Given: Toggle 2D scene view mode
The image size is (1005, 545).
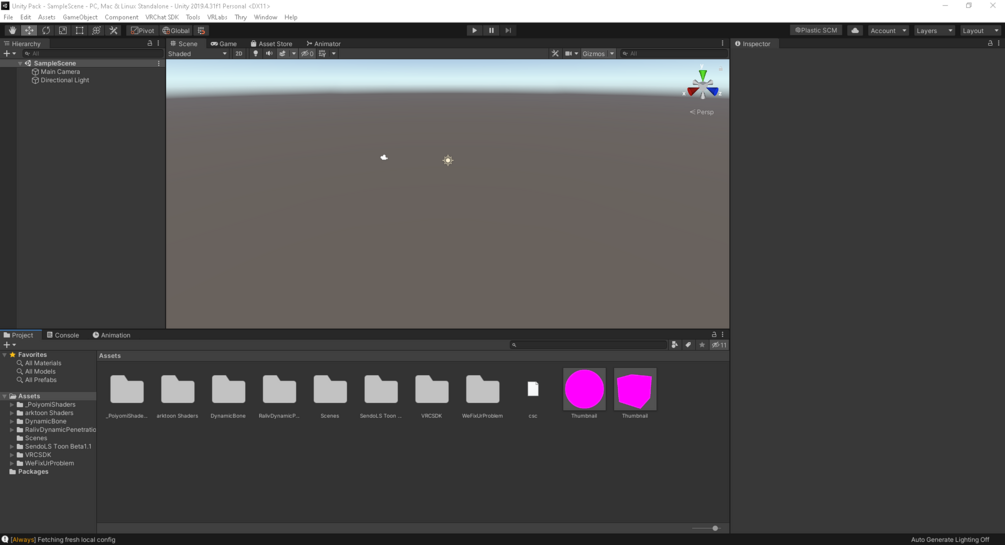Looking at the screenshot, I should [x=239, y=53].
